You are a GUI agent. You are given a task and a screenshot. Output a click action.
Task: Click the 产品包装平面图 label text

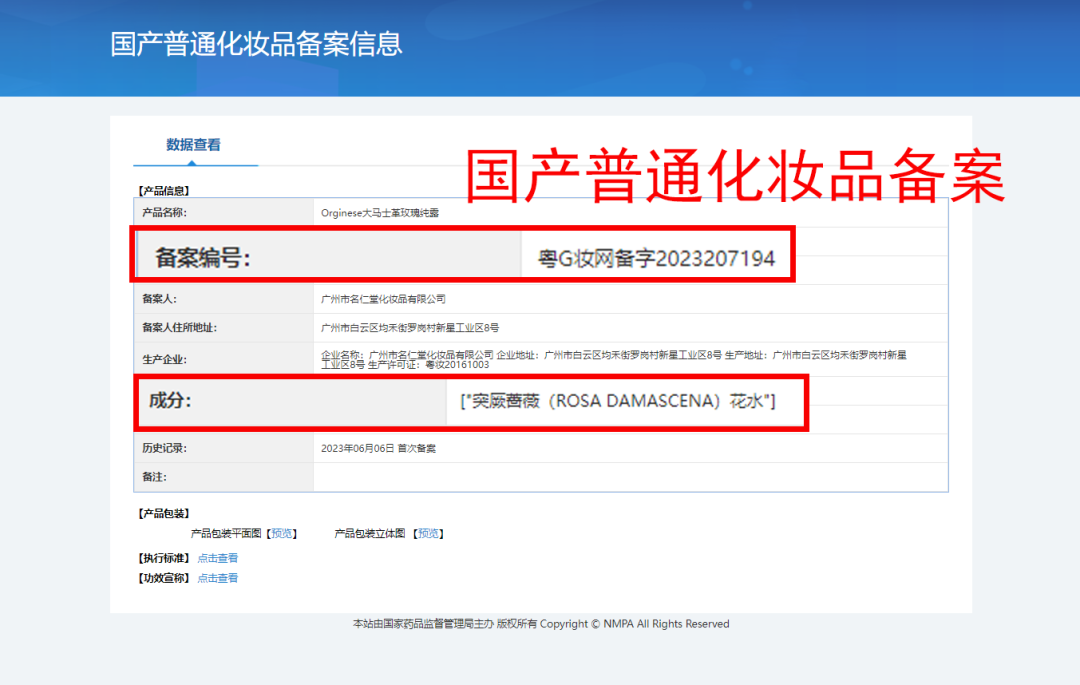point(226,534)
